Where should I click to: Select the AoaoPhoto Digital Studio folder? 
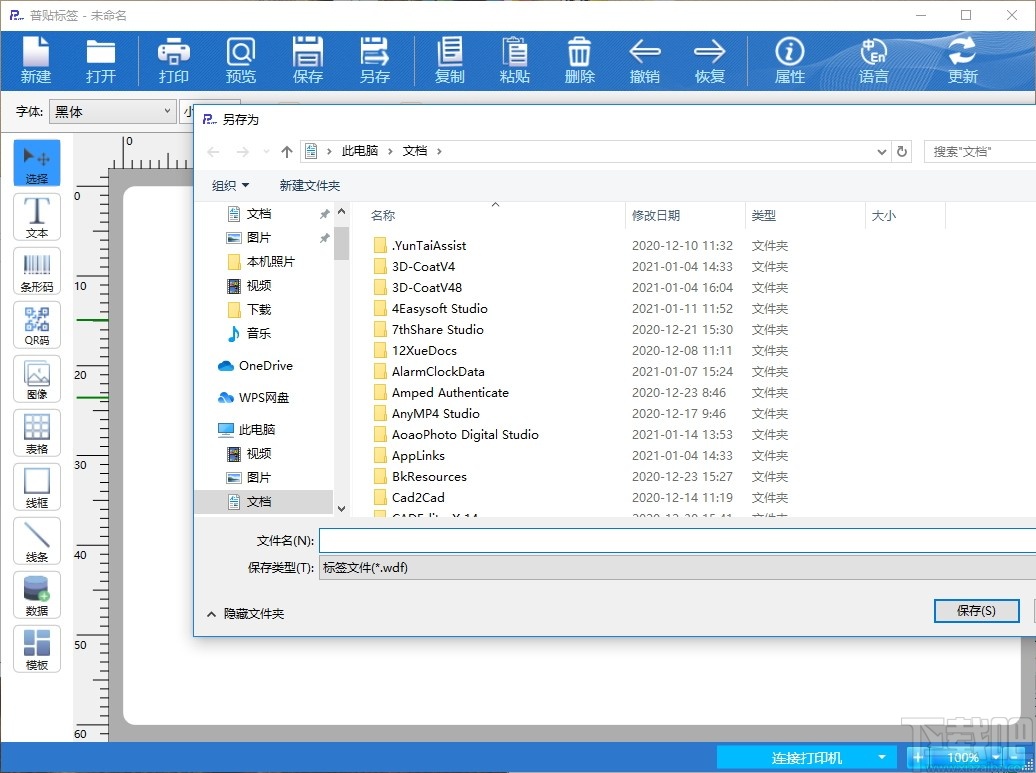click(457, 435)
